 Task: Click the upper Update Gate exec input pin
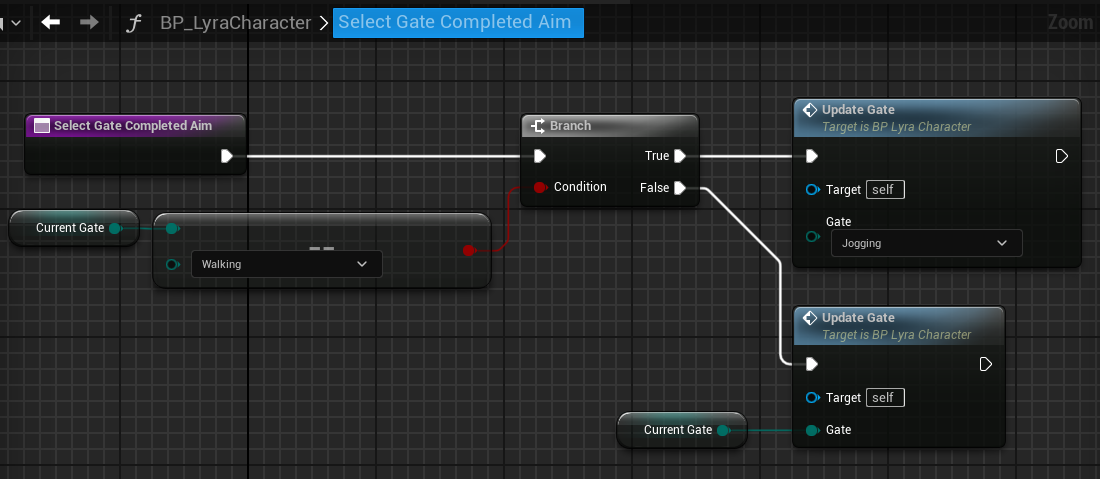click(812, 156)
